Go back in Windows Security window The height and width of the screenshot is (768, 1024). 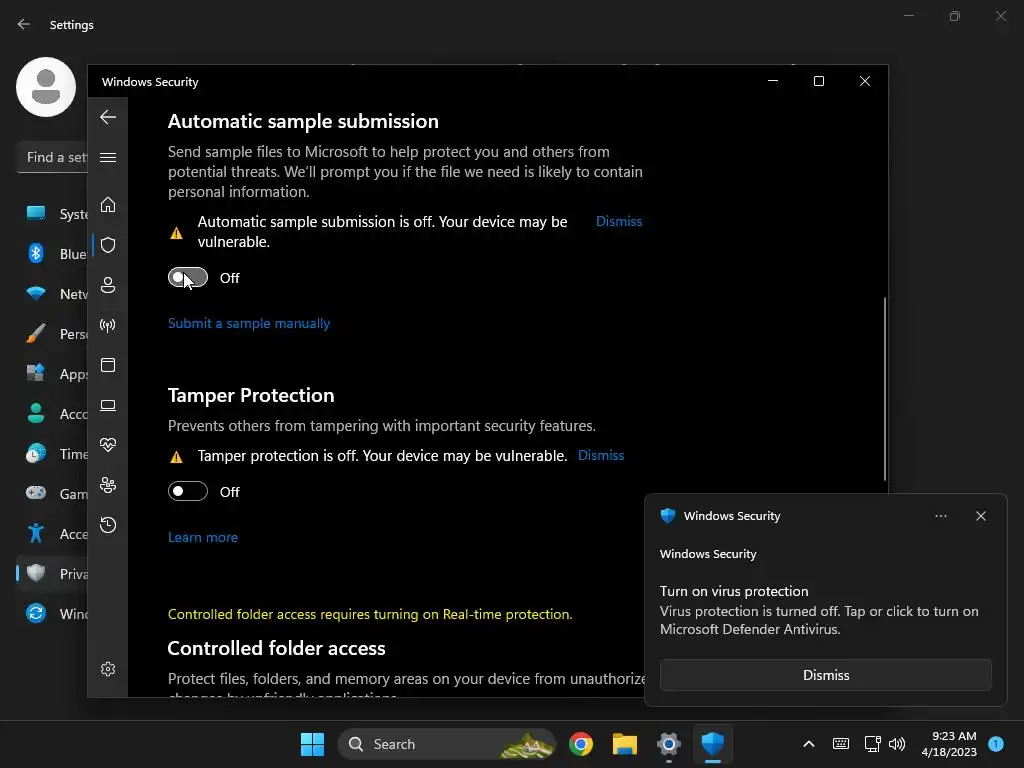pos(108,117)
